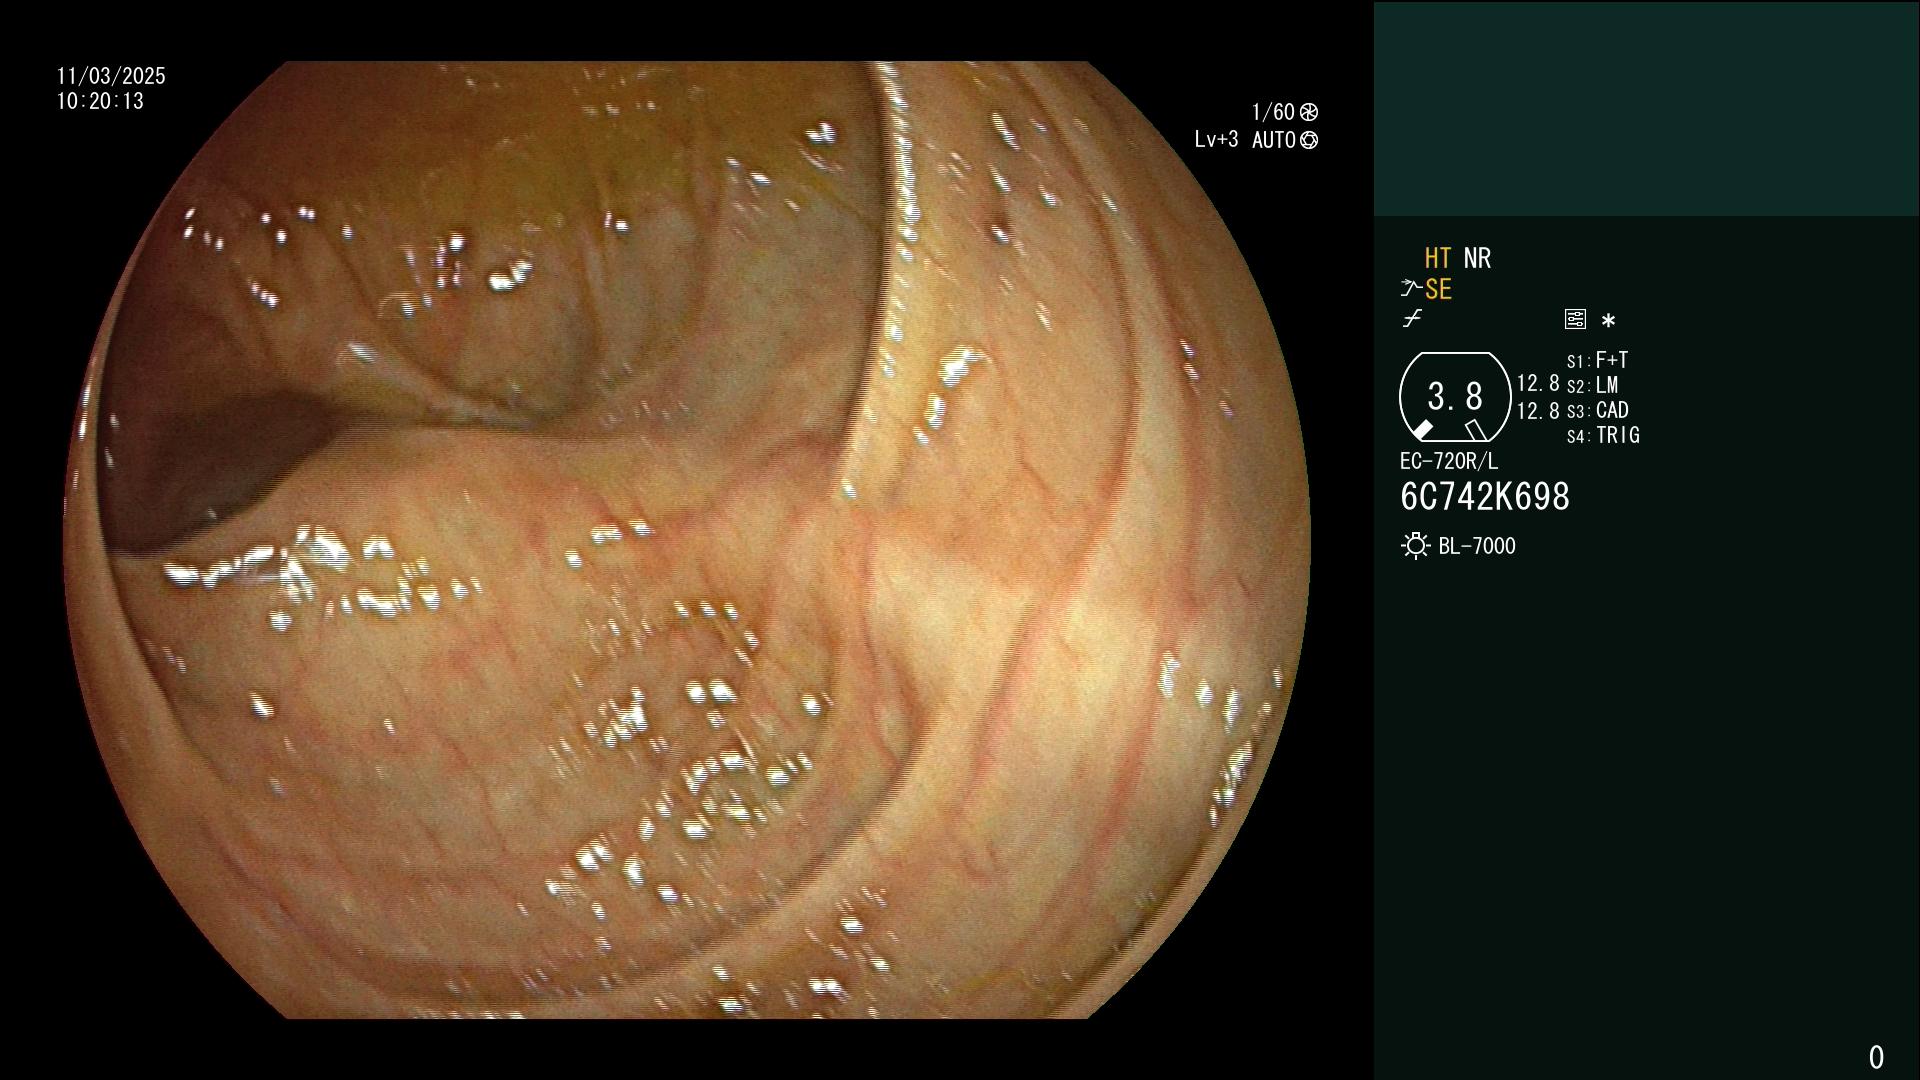Click the lower 12.8 diameter value
Screen dimensions: 1920x1080
1538,410
